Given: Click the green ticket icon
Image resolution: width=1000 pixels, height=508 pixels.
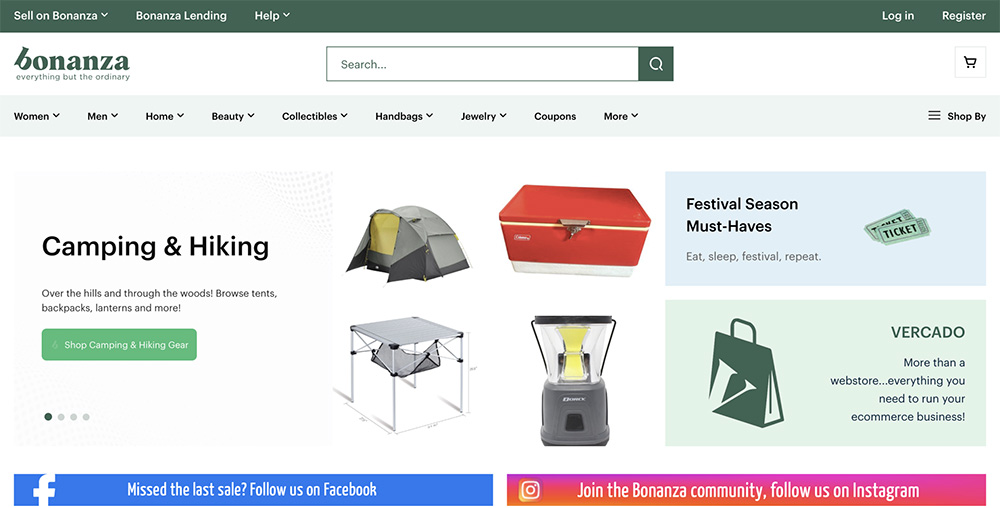Looking at the screenshot, I should pos(897,228).
